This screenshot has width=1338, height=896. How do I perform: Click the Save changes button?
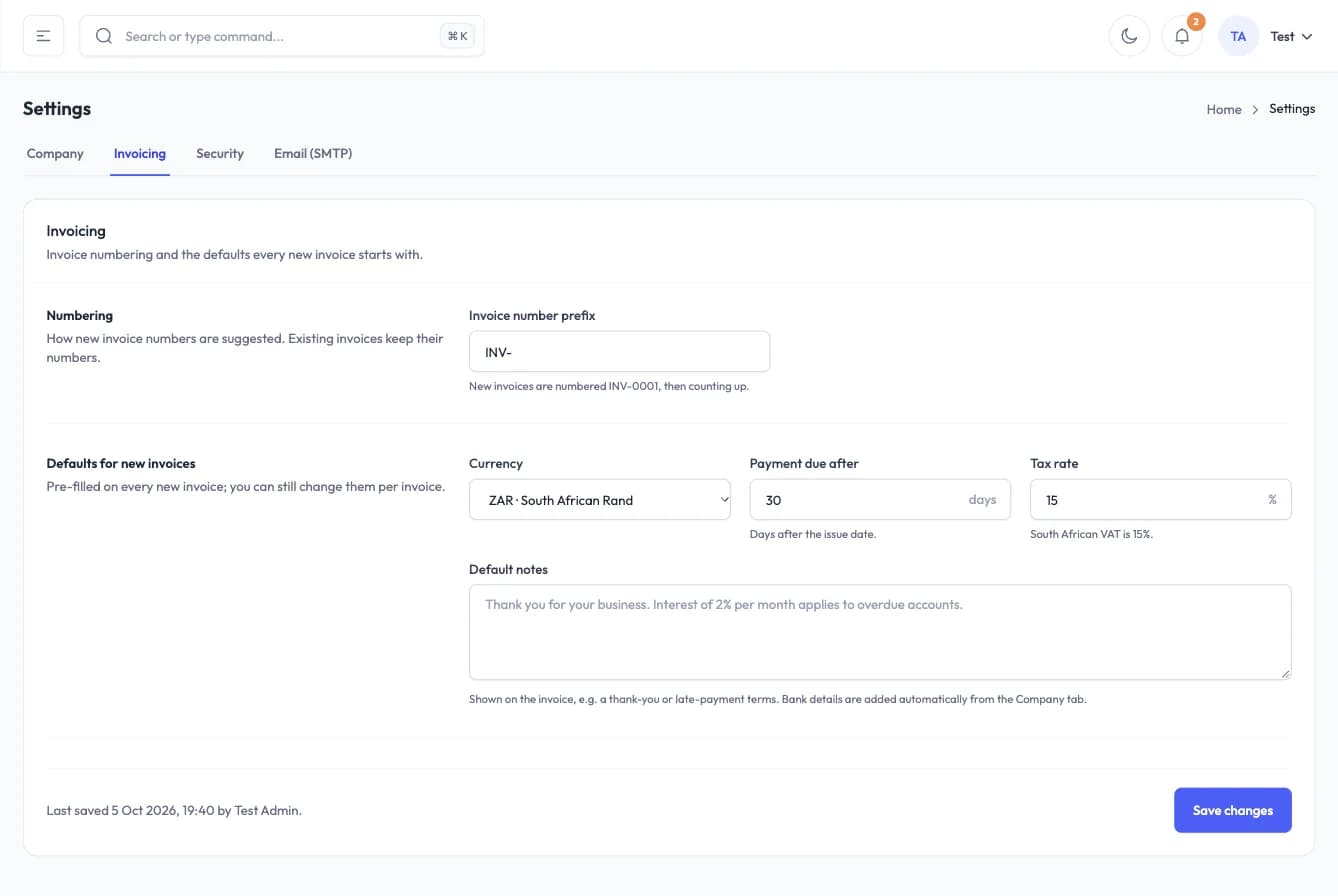pos(1232,810)
